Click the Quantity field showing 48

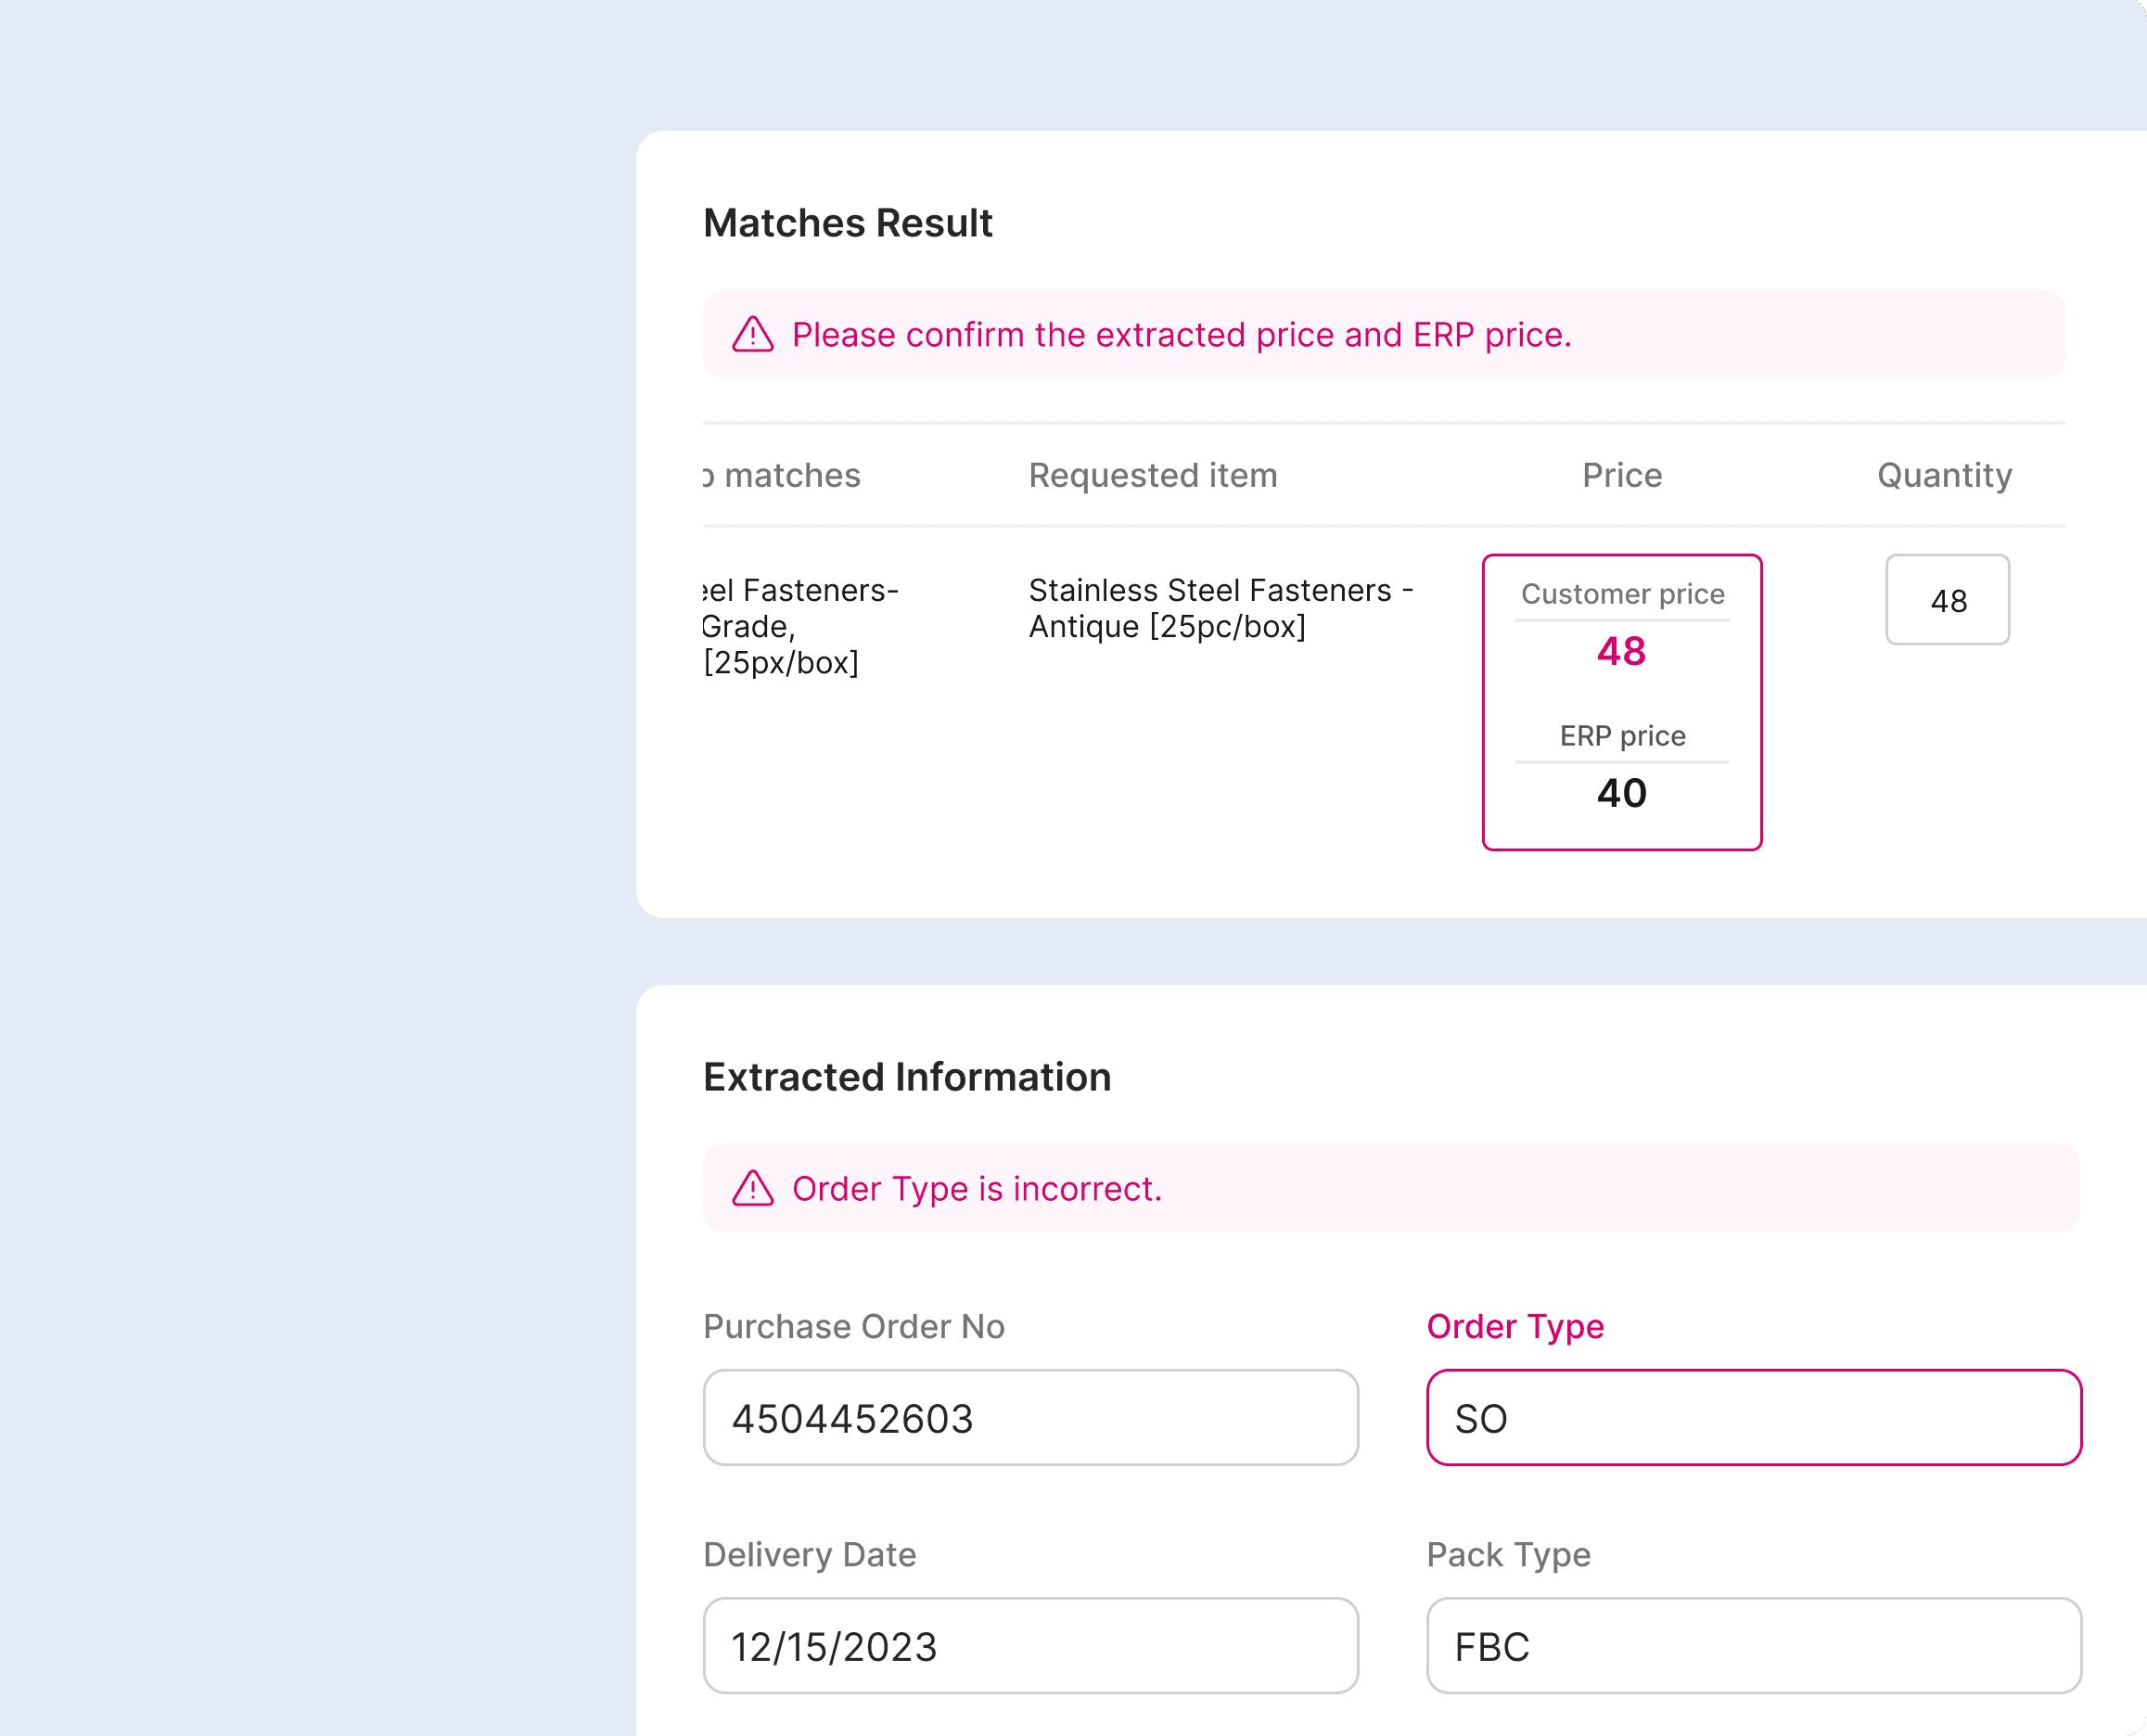coord(1946,600)
